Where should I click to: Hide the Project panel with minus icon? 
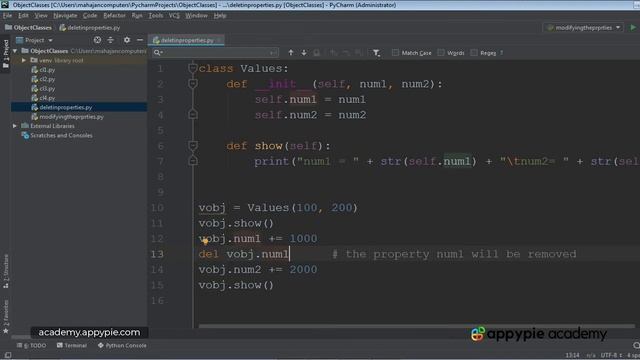[140, 40]
